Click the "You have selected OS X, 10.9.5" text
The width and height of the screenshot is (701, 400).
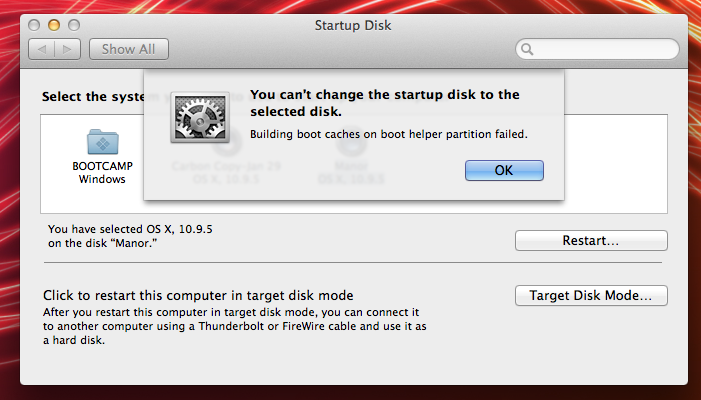point(130,229)
